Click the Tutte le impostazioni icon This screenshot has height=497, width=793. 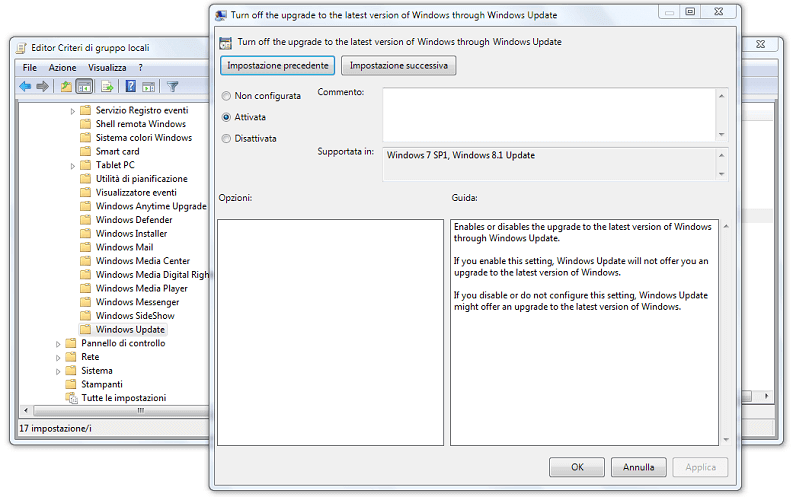coord(71,398)
